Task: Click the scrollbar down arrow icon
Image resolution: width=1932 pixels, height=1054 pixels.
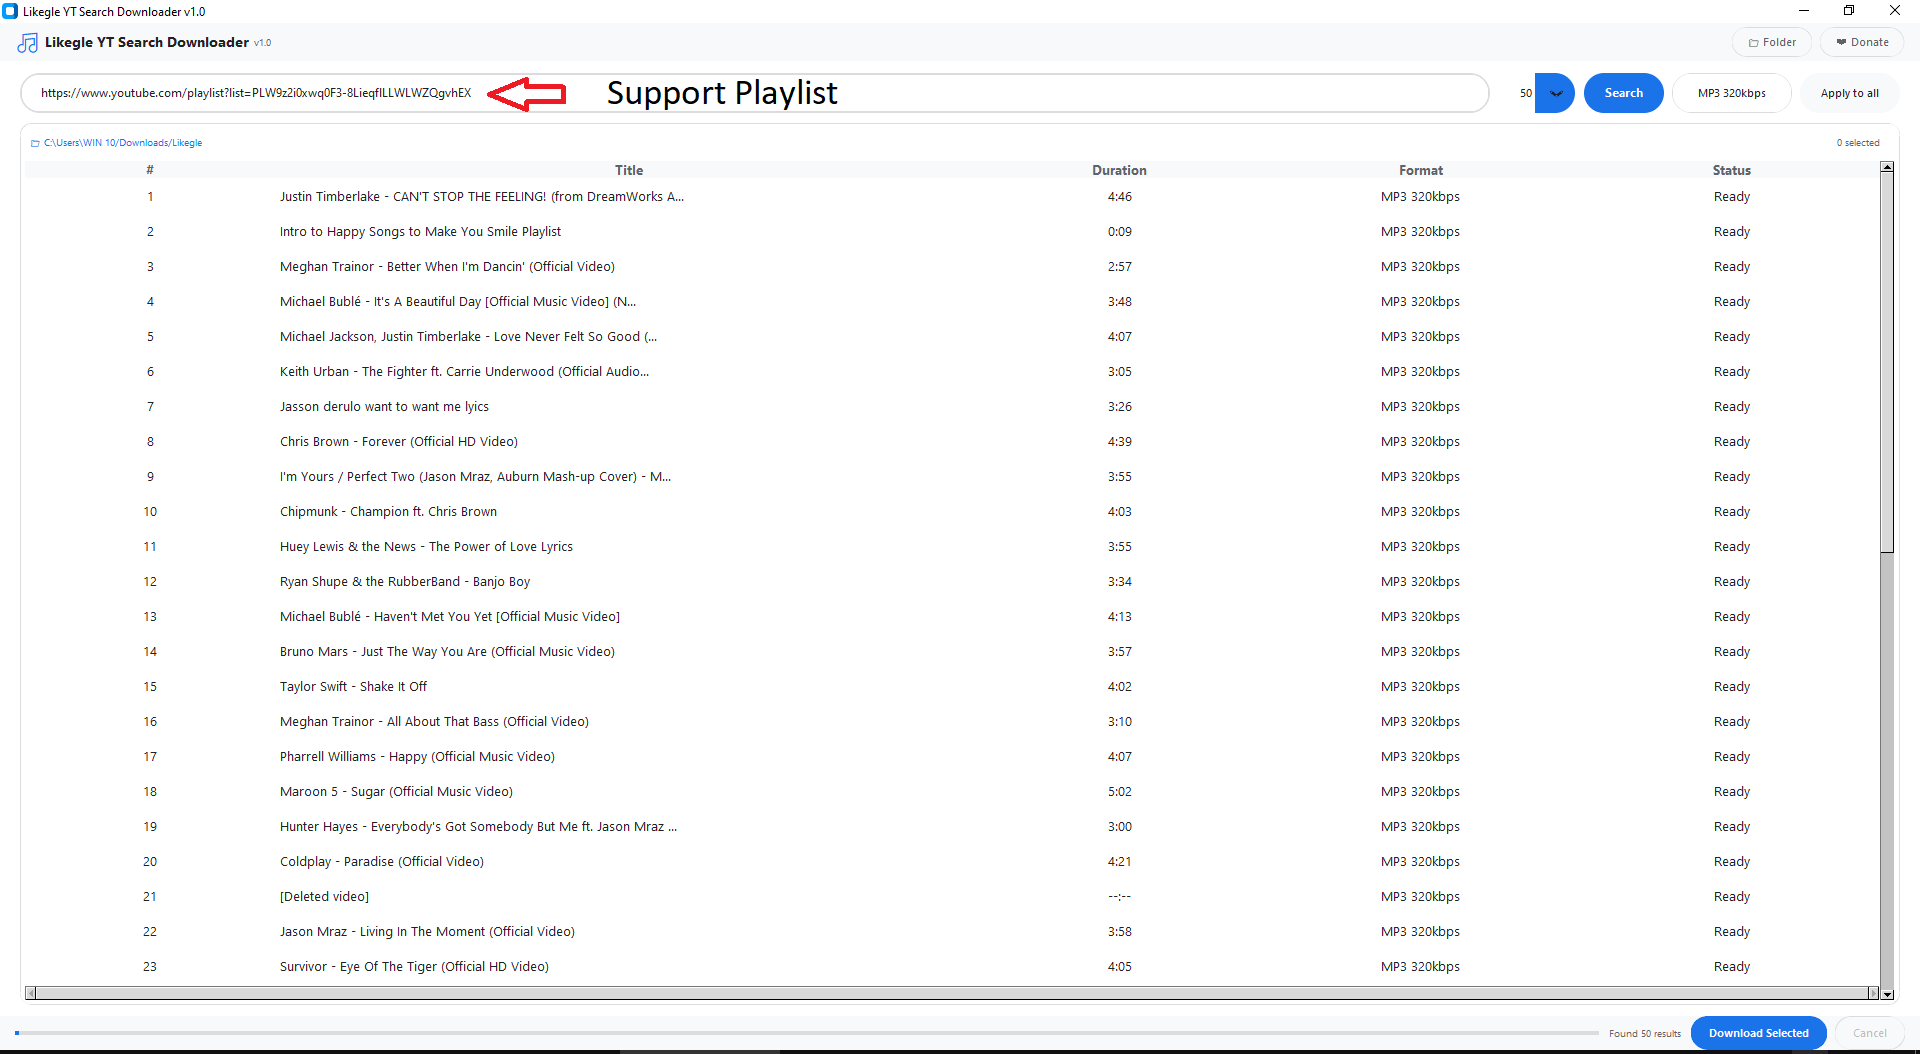Action: pyautogui.click(x=1887, y=995)
